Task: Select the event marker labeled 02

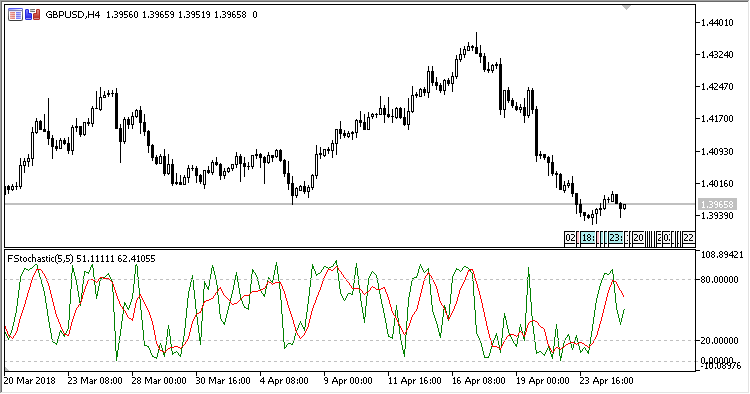Action: [570, 238]
